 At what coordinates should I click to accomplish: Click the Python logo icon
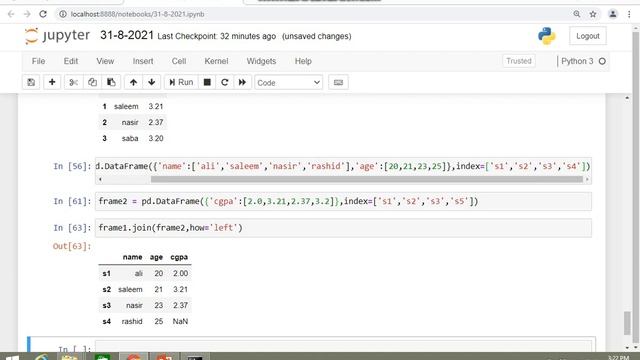coord(547,36)
